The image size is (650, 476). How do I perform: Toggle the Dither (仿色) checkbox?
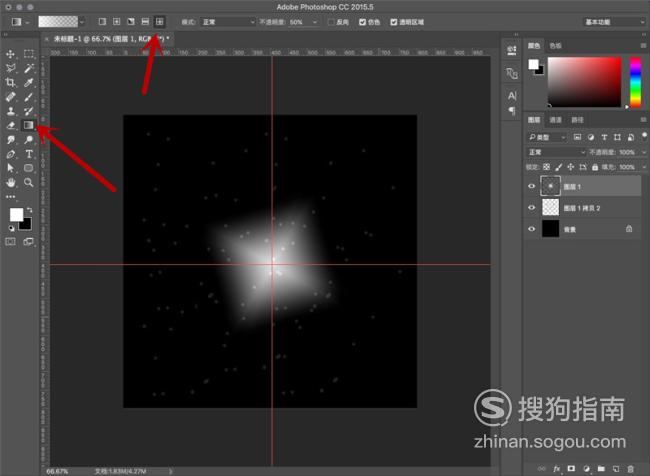point(362,22)
